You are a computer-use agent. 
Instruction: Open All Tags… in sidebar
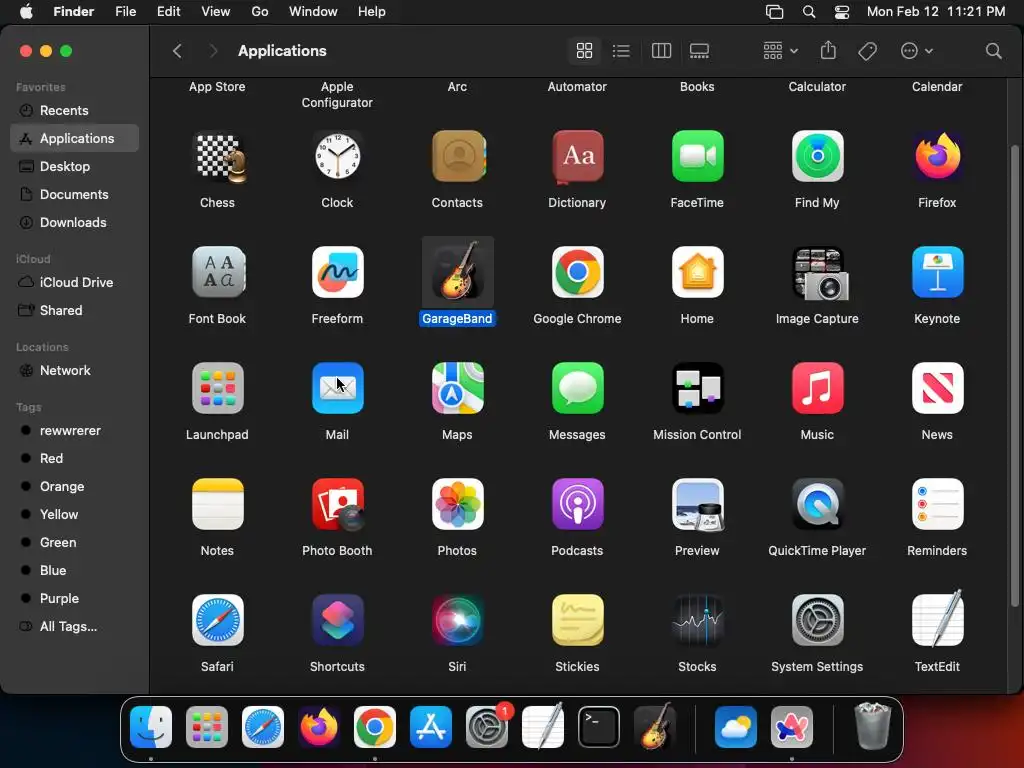pyautogui.click(x=74, y=626)
